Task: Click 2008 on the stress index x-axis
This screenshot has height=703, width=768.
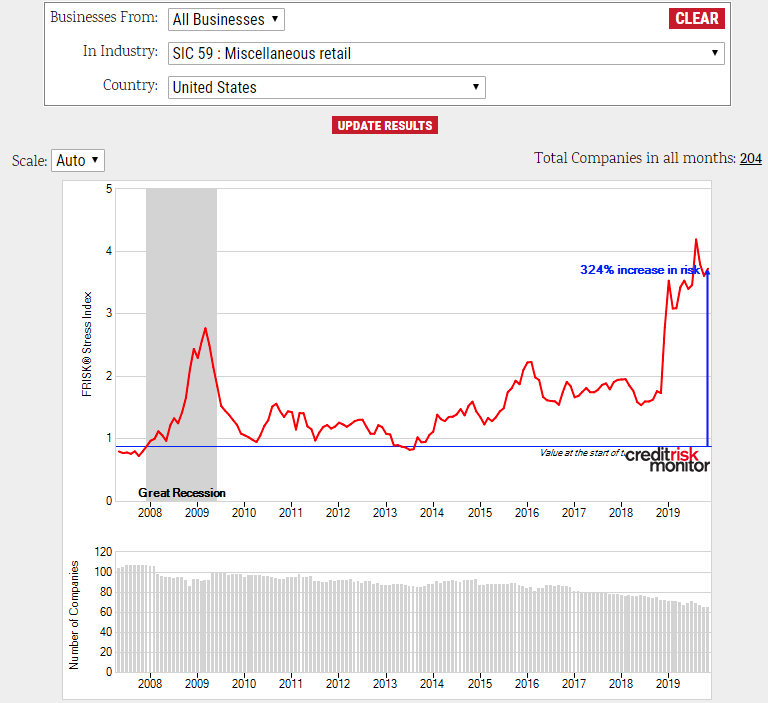Action: tap(150, 513)
